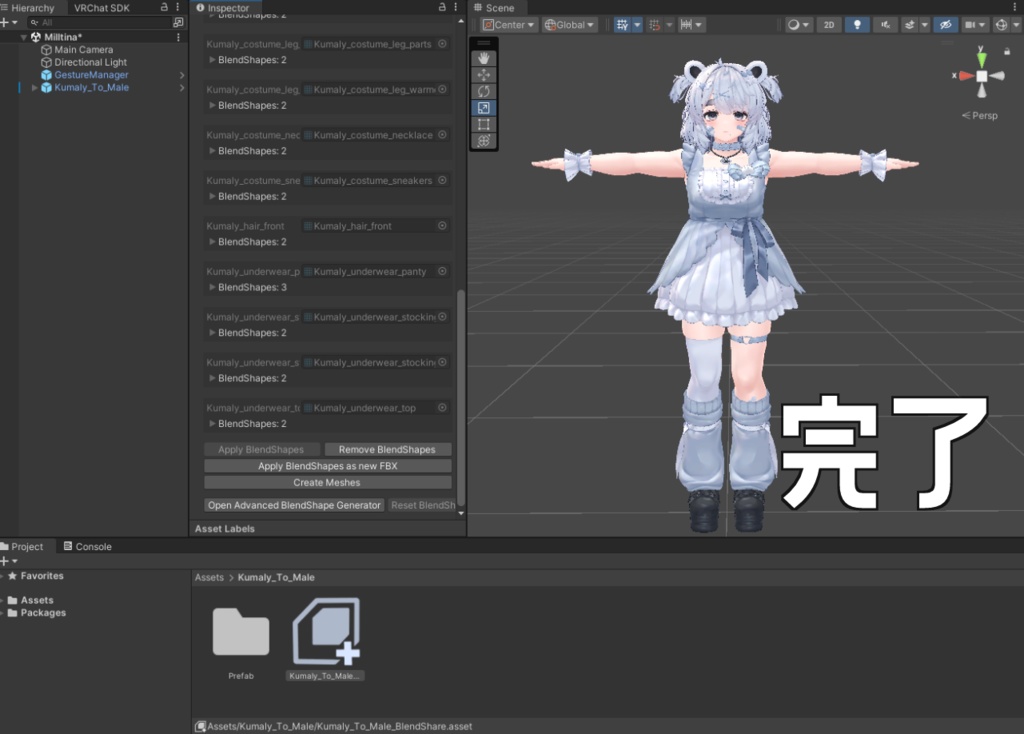Open the draw mode shading icon

793,25
